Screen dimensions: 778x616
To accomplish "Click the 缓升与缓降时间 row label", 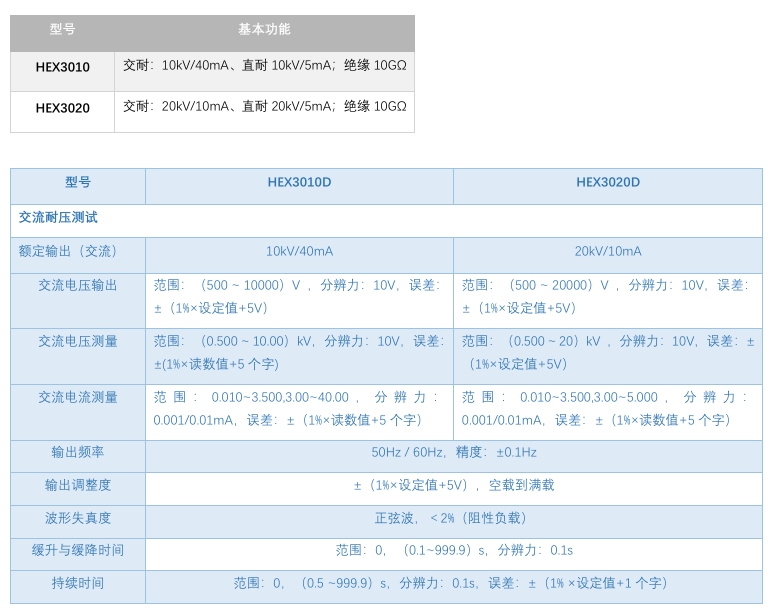I will click(x=78, y=551).
